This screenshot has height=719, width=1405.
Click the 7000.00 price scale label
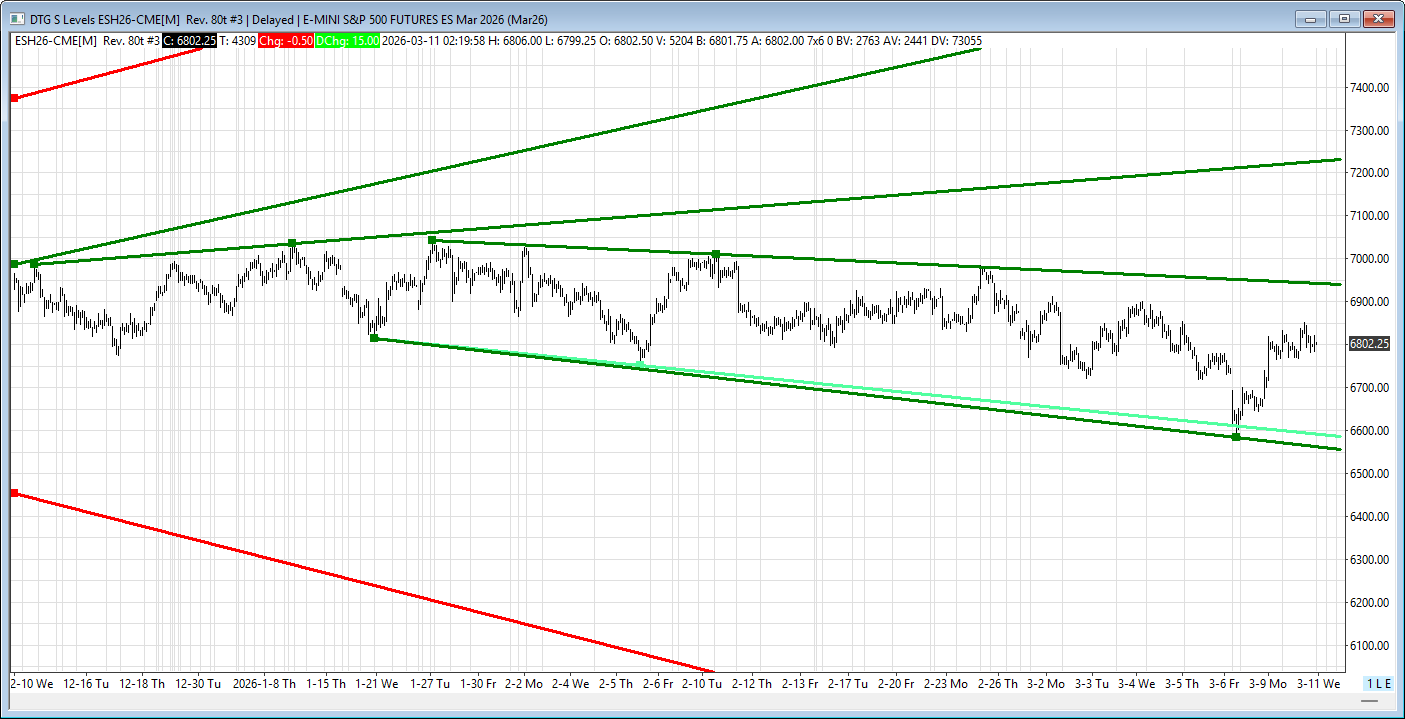(1367, 259)
